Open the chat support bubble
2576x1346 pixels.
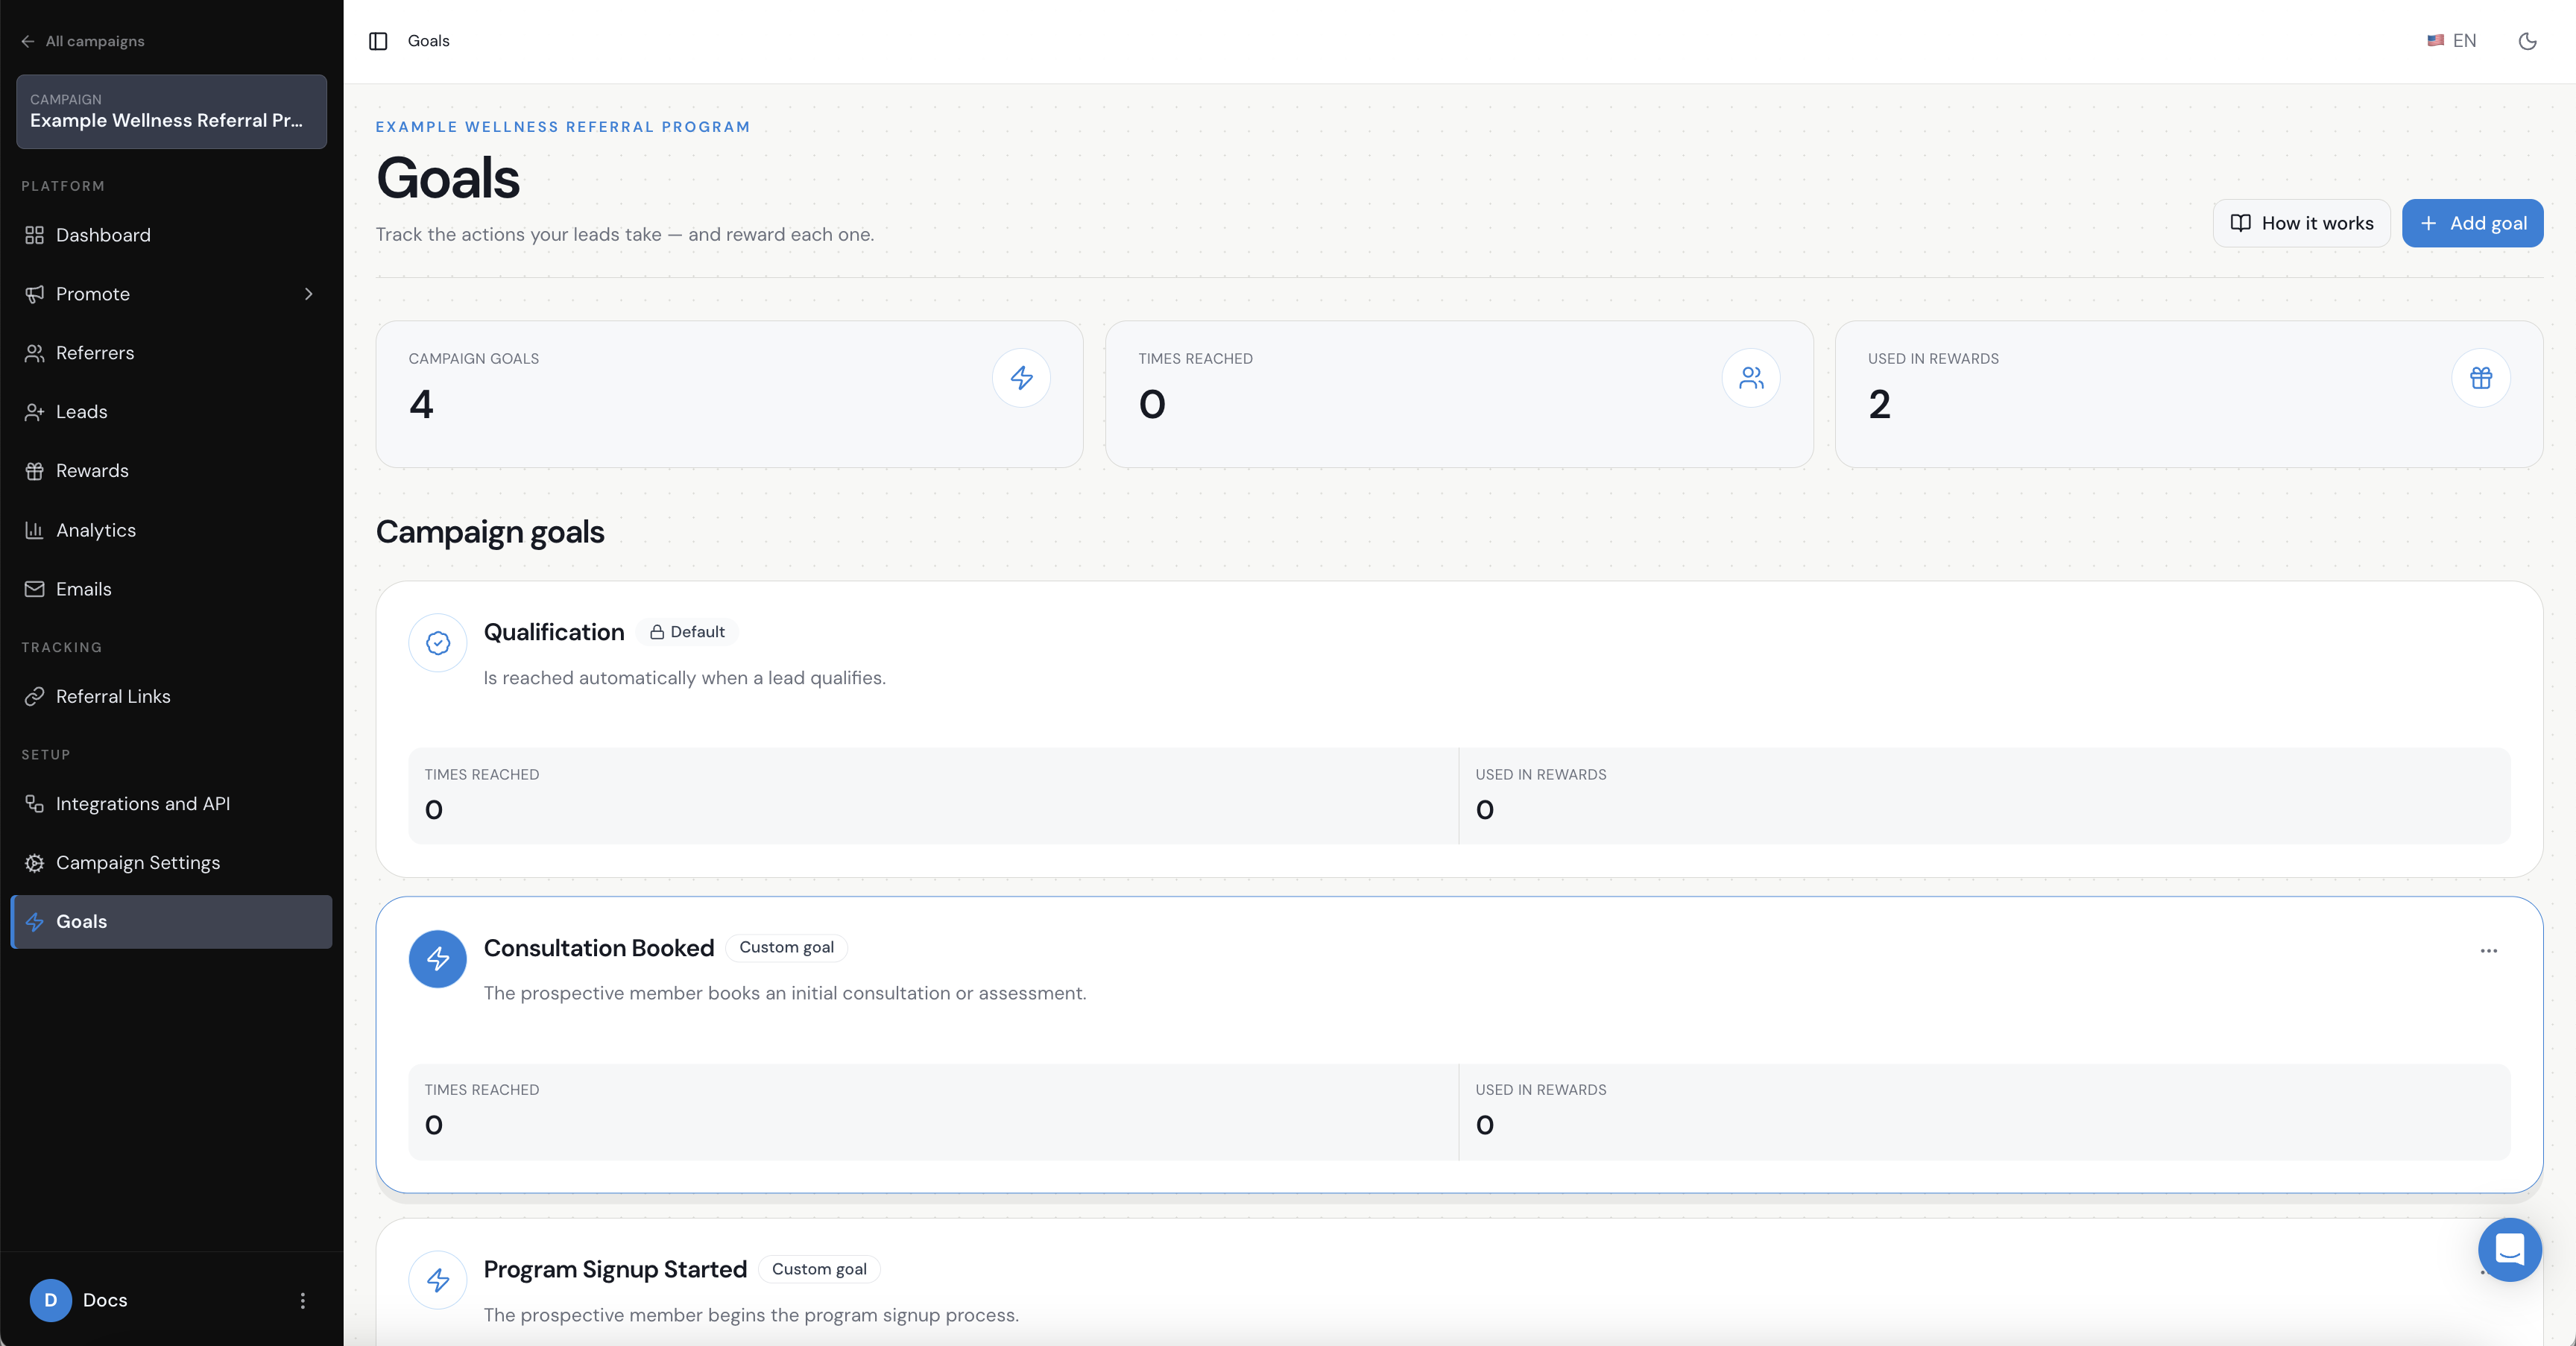click(x=2509, y=1249)
